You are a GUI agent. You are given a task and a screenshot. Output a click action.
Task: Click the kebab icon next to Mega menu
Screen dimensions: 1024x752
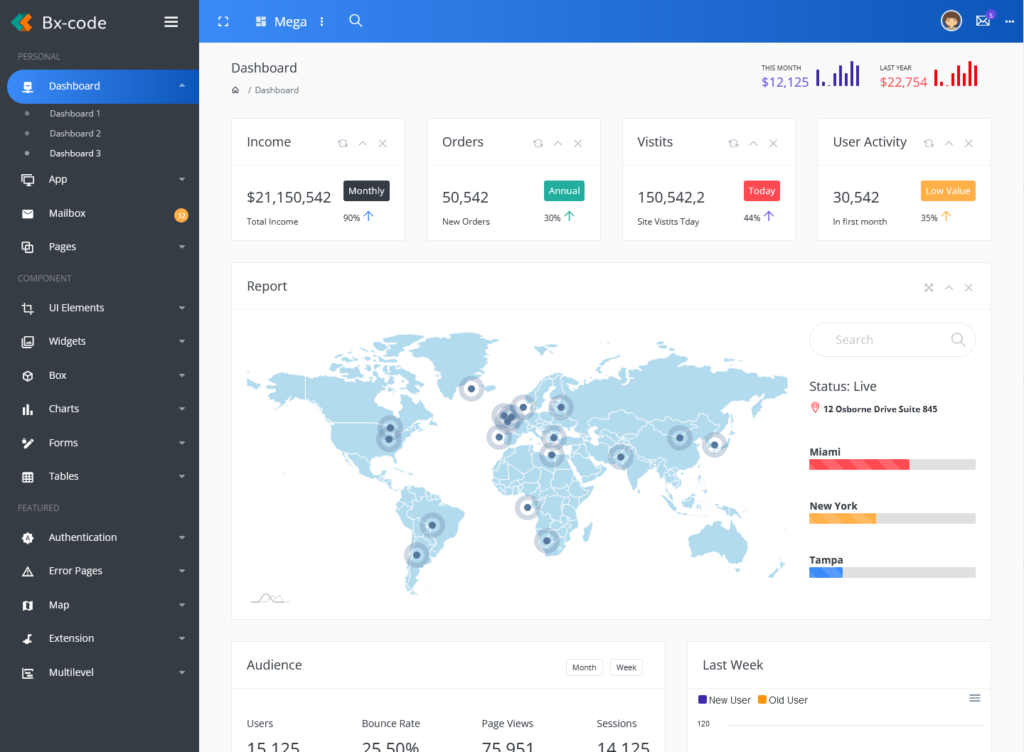point(321,21)
